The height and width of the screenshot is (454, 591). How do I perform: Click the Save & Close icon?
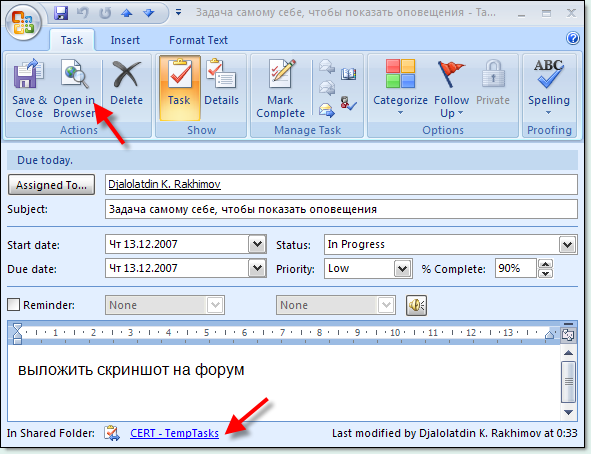[29, 73]
